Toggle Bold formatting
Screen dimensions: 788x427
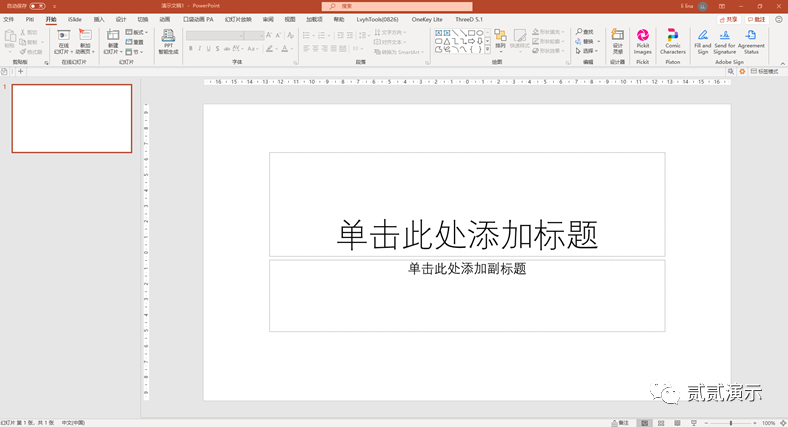[190, 49]
